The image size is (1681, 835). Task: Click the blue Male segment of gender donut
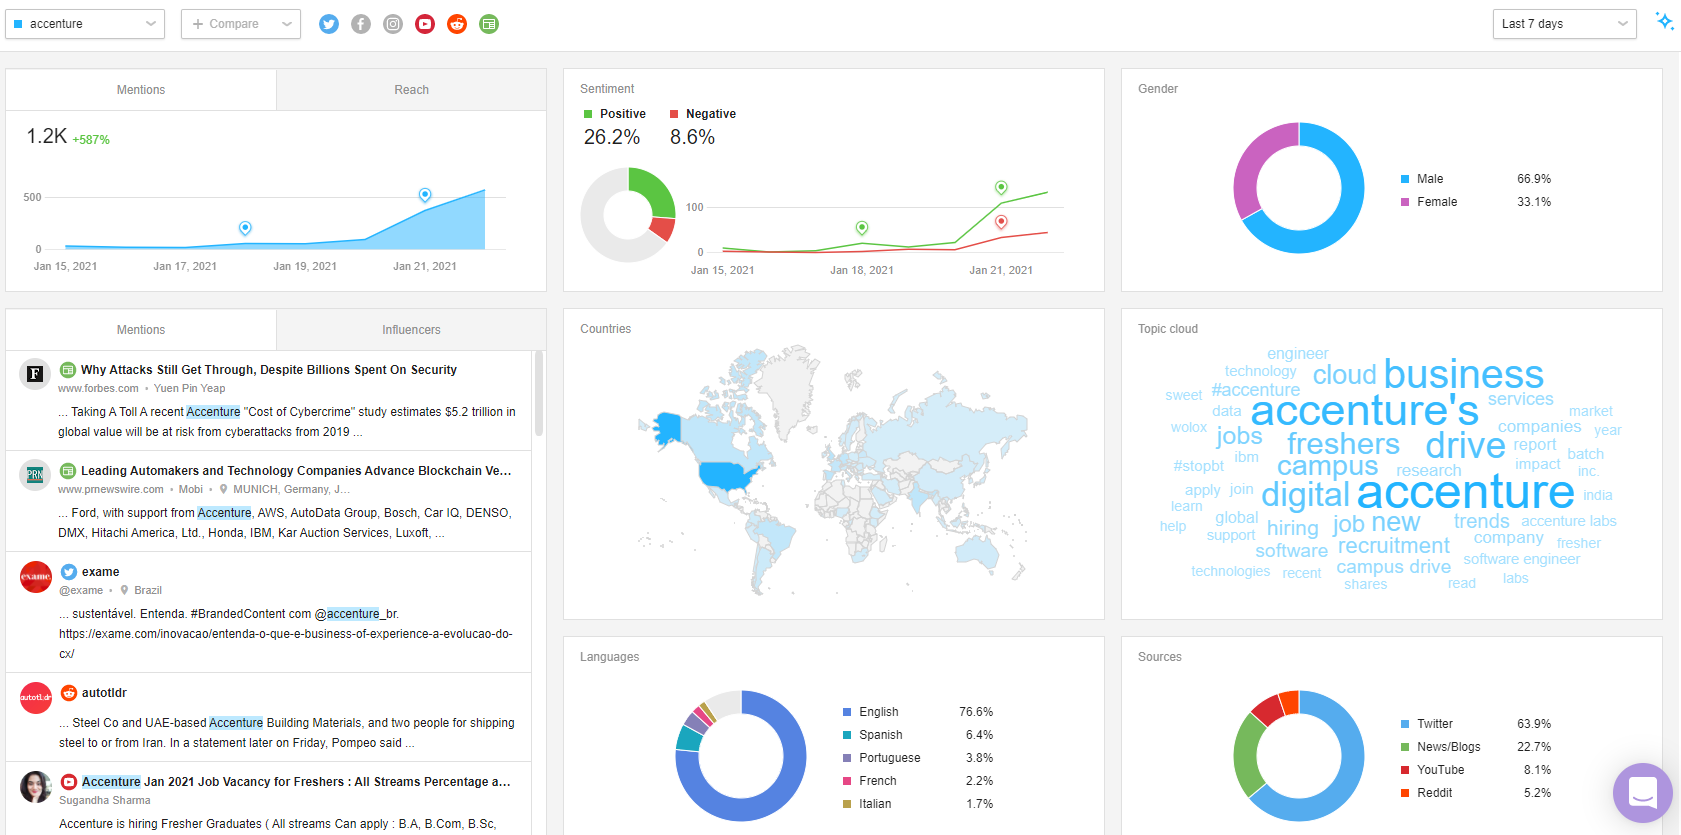[1345, 213]
